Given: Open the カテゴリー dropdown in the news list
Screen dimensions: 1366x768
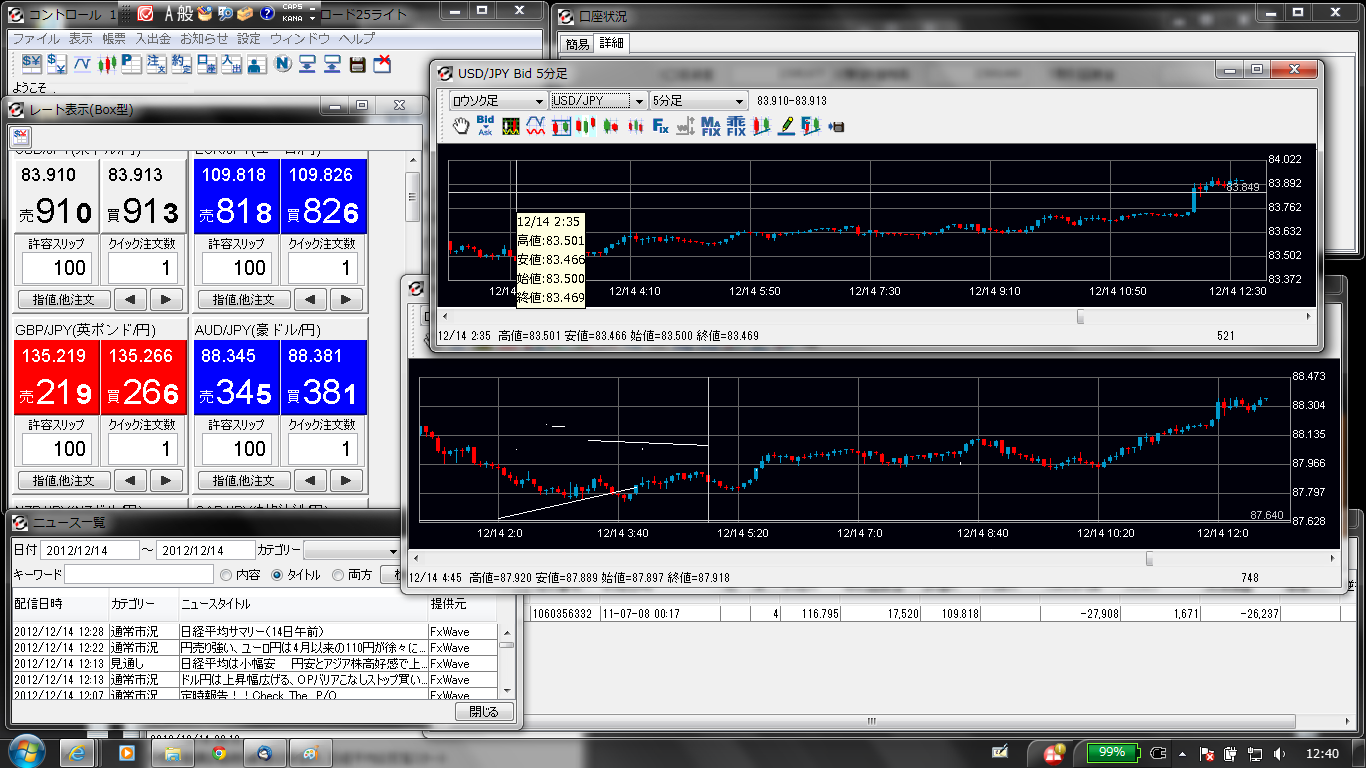Looking at the screenshot, I should (x=351, y=550).
